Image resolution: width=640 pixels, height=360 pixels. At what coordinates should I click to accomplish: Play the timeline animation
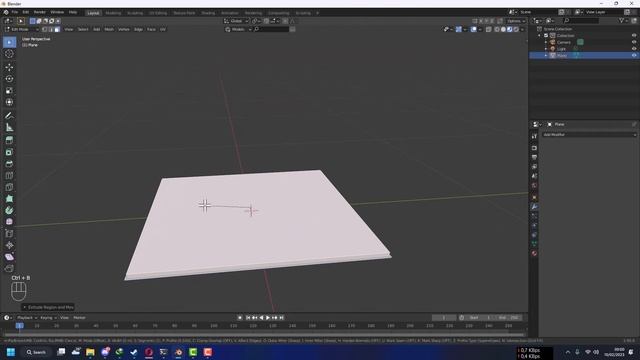pos(268,318)
